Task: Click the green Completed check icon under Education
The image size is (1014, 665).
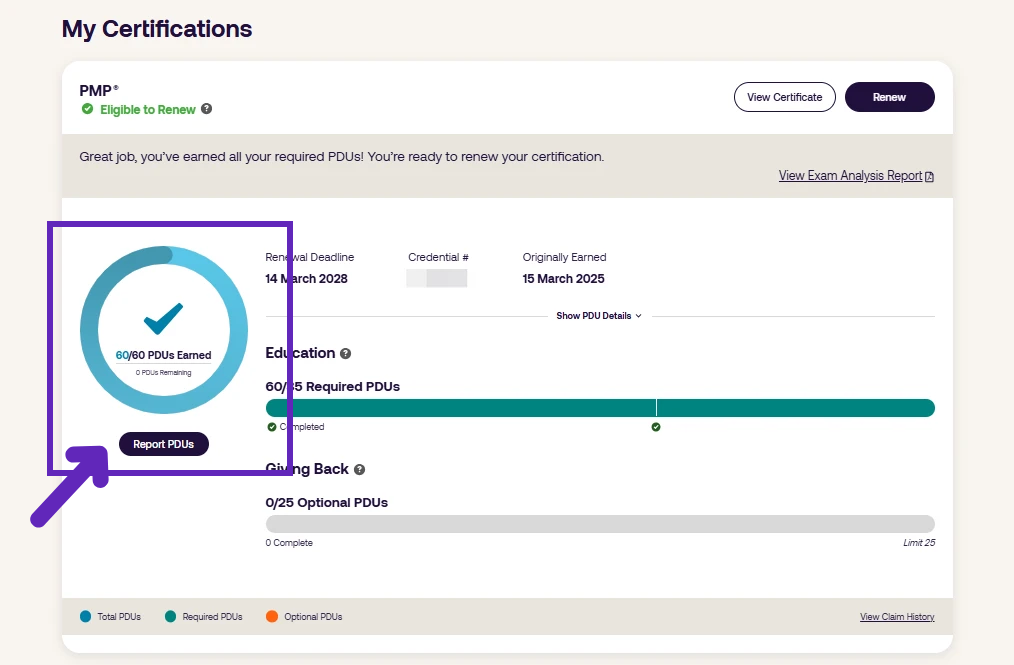Action: tap(271, 427)
